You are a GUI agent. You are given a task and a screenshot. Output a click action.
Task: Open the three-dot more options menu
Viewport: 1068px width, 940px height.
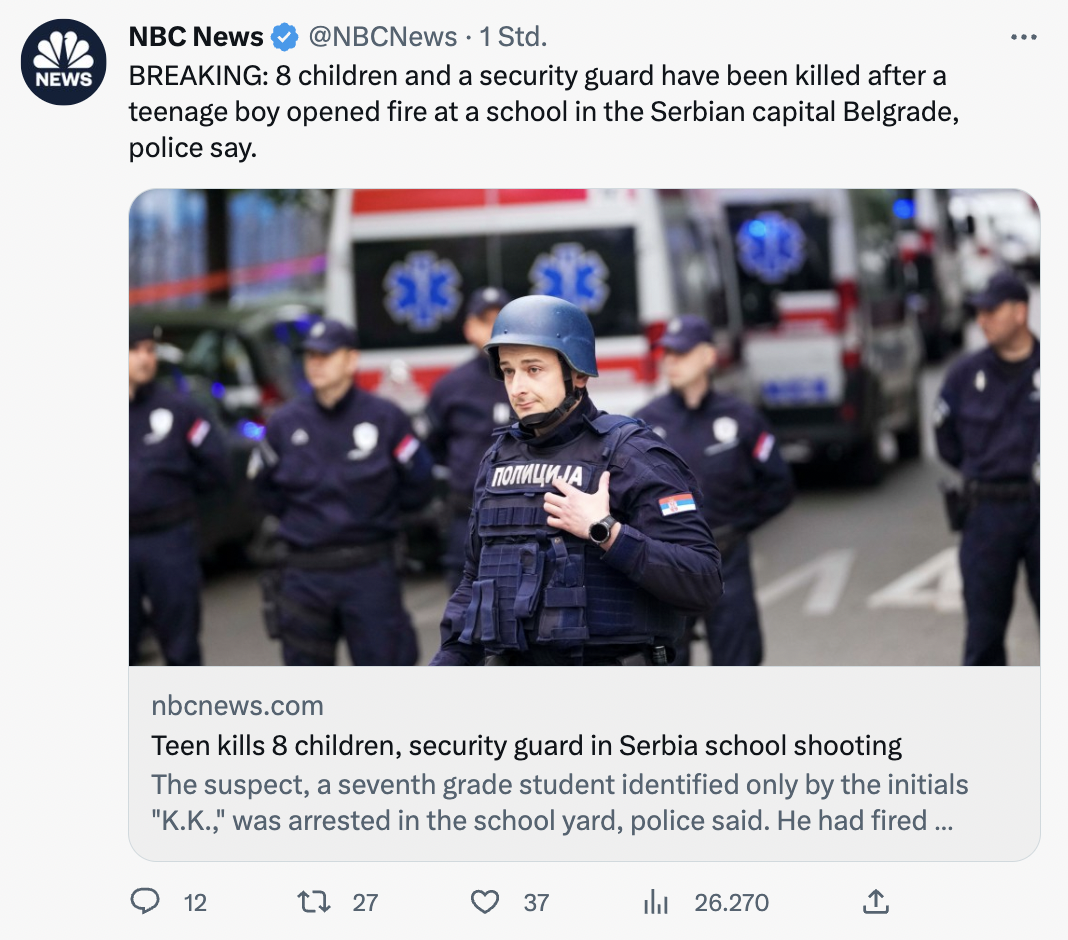pos(1023,38)
